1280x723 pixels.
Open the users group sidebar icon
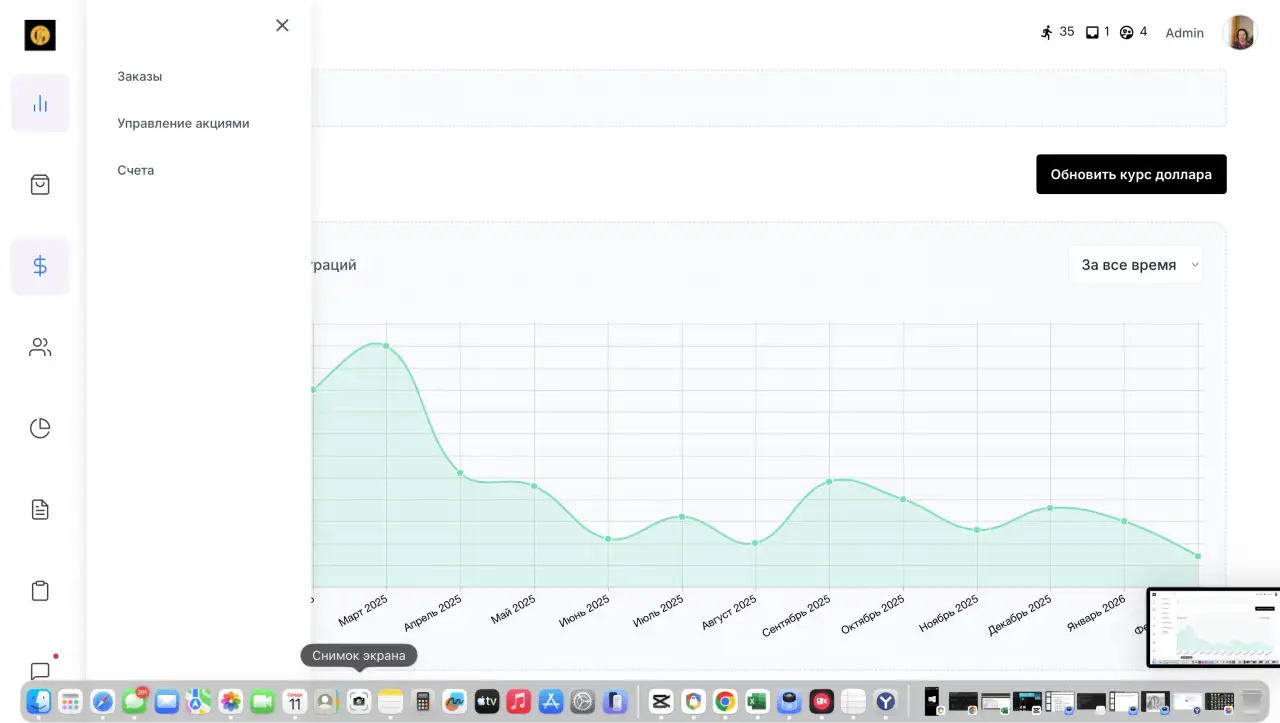(40, 347)
